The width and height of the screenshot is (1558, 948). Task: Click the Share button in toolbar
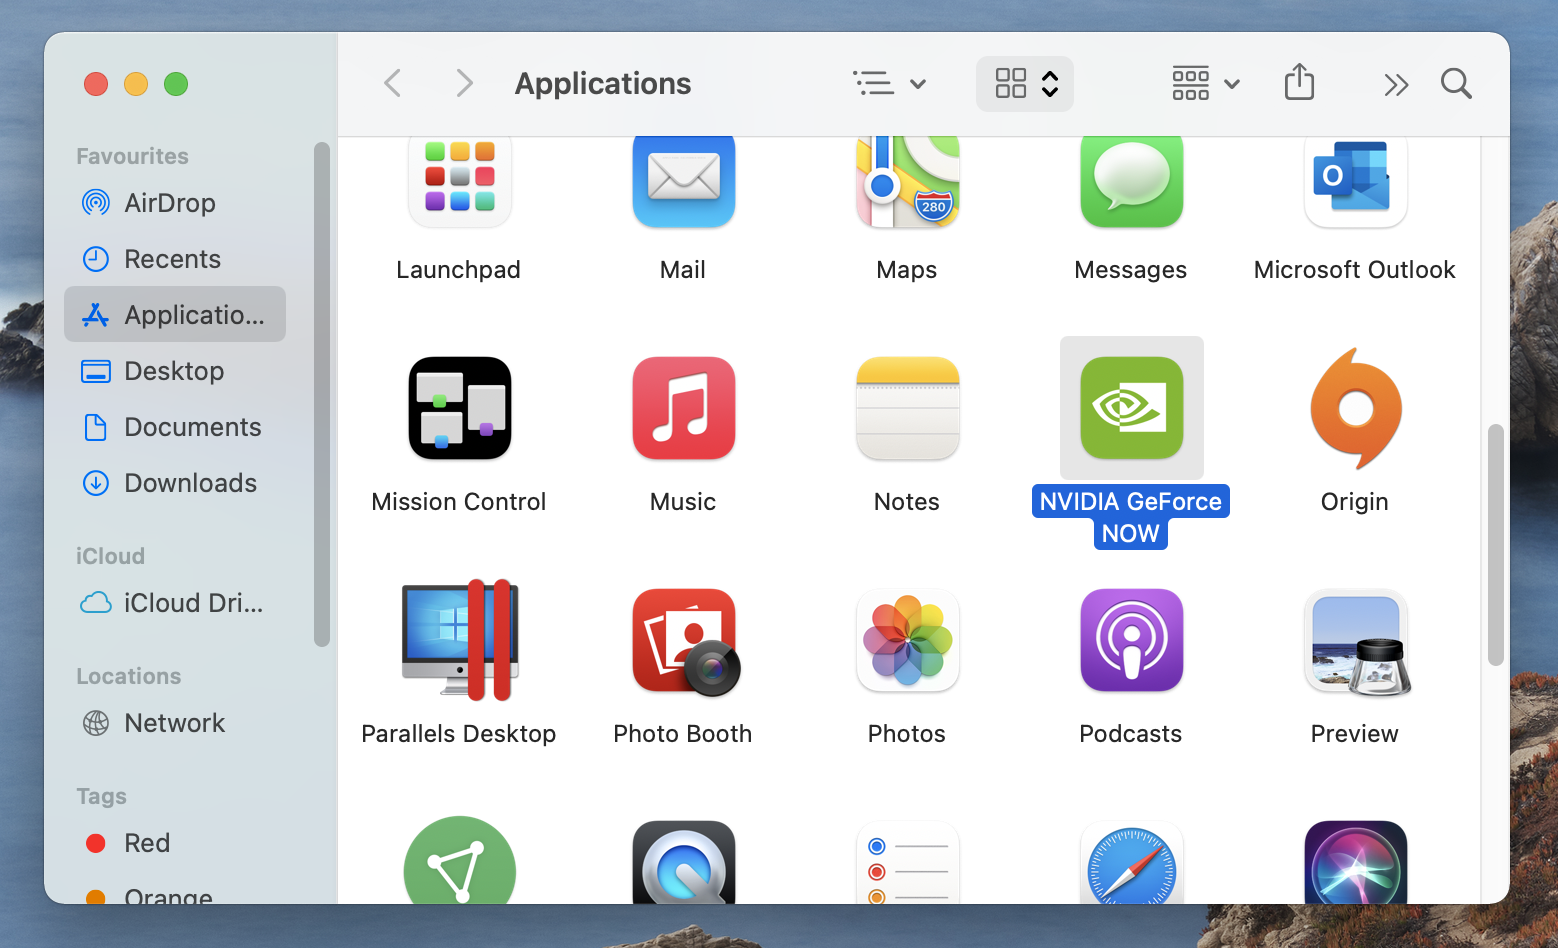coord(1299,82)
